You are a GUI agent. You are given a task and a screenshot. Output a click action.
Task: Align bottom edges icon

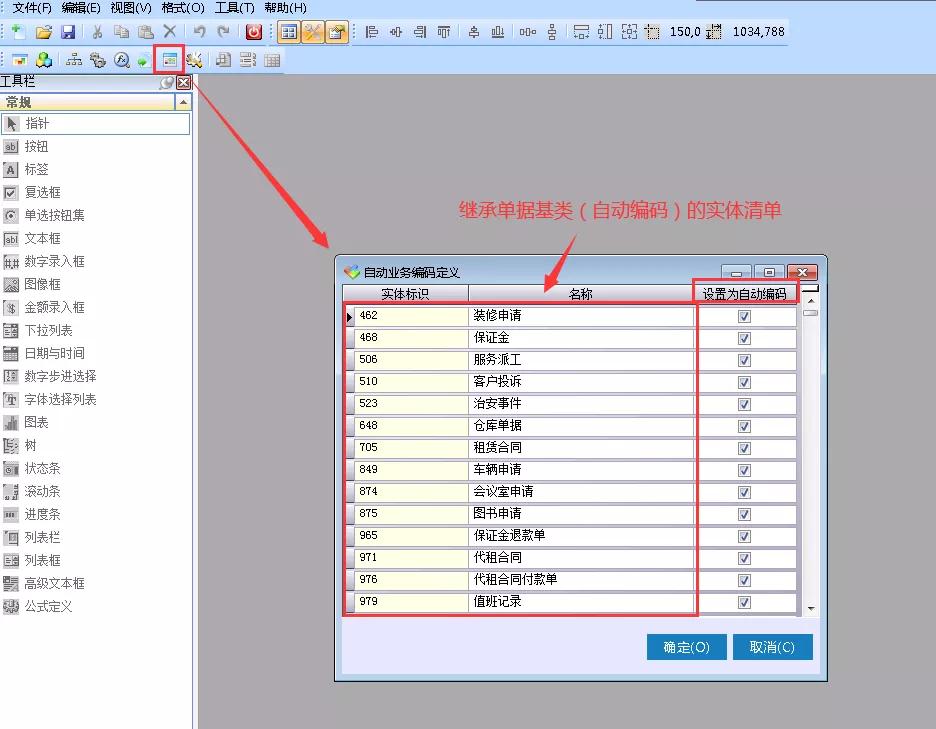click(498, 32)
